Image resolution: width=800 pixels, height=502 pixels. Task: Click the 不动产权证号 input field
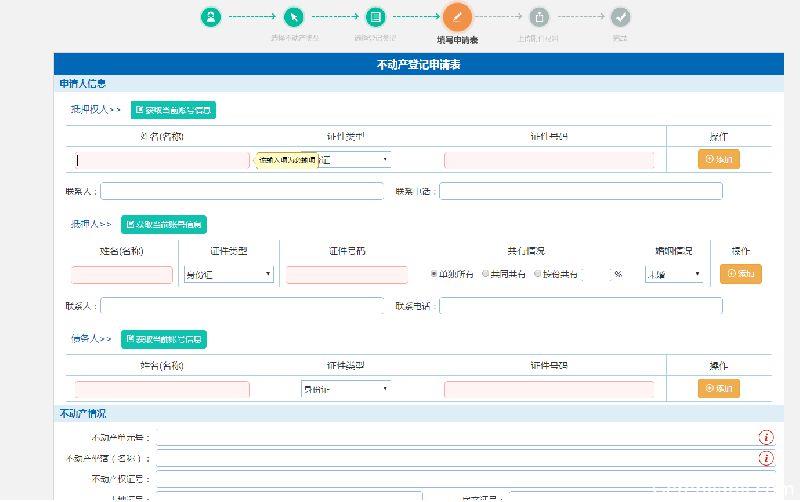pyautogui.click(x=466, y=479)
